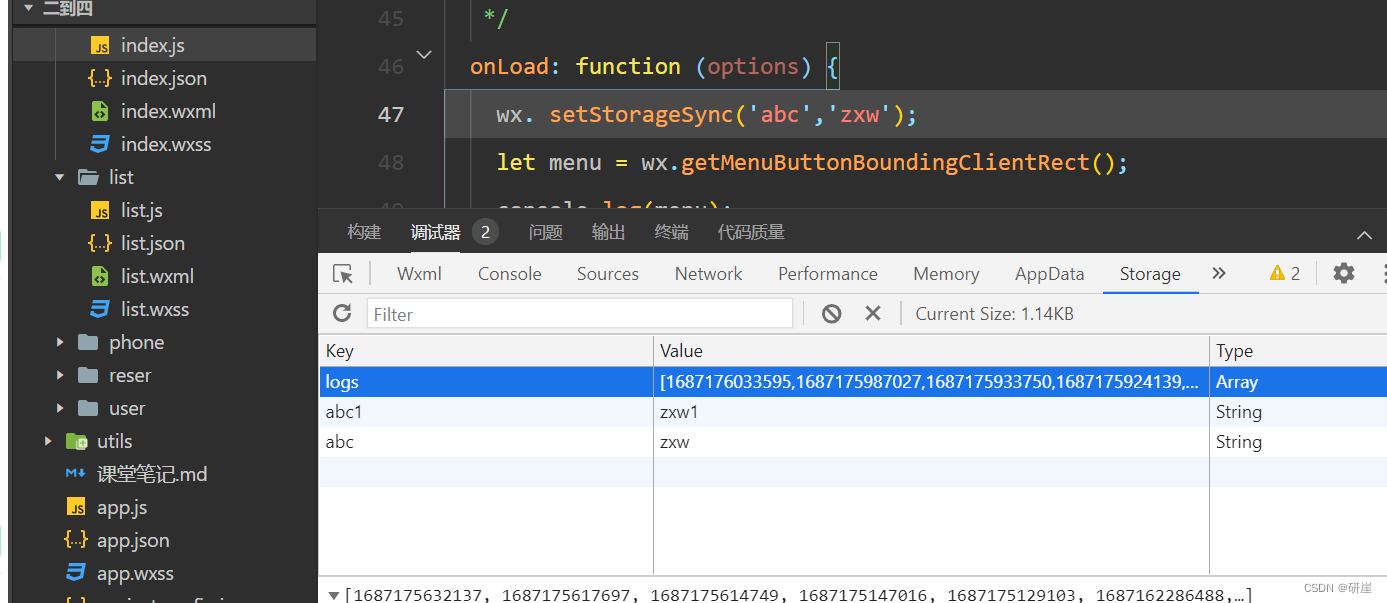The image size is (1387, 603).
Task: Collapse the debugger panel with the chevron
Action: point(1364,235)
